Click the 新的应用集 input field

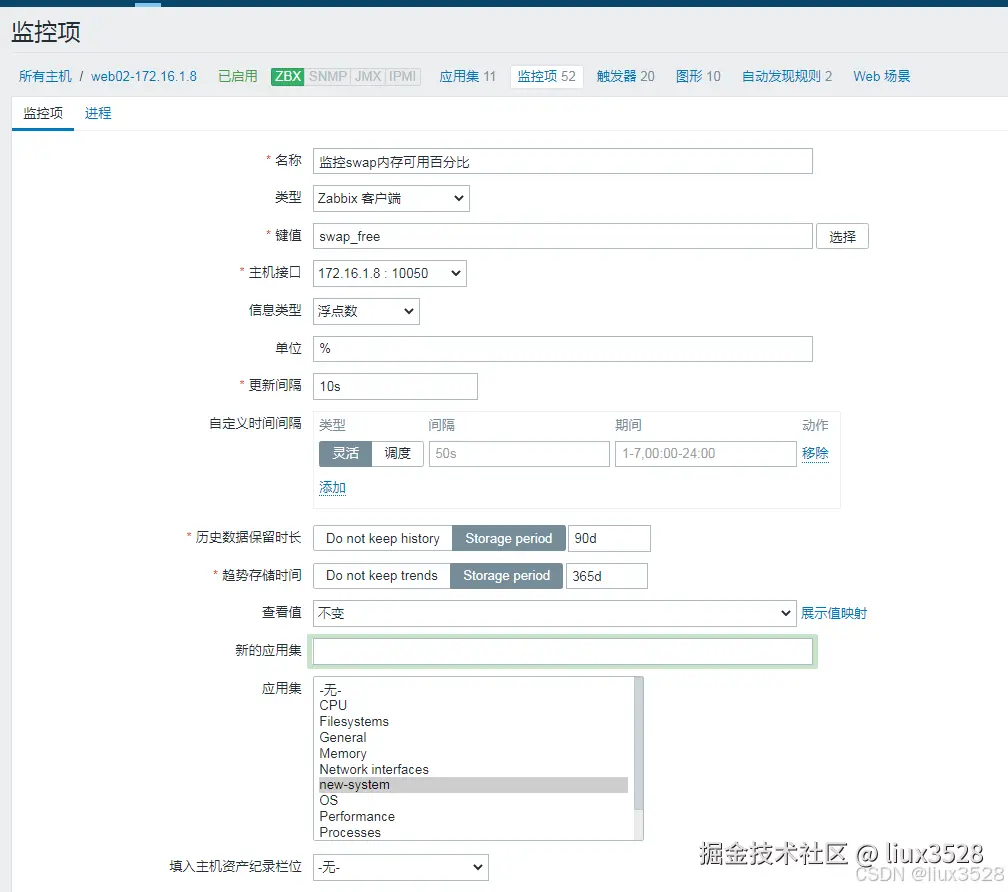(x=562, y=652)
